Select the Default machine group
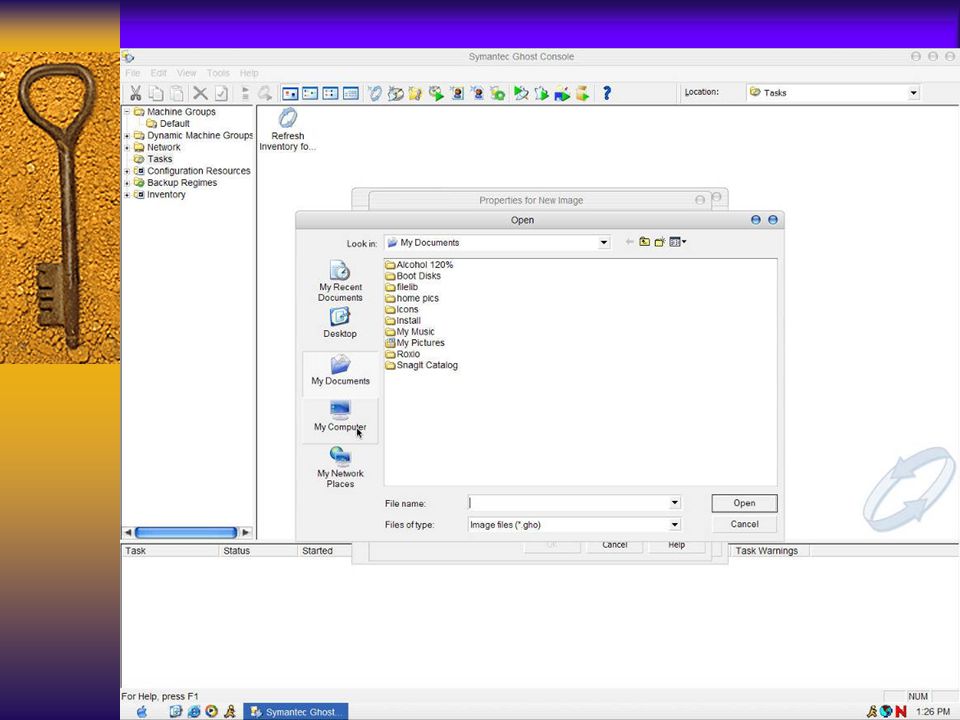Viewport: 960px width, 720px height. click(x=168, y=124)
